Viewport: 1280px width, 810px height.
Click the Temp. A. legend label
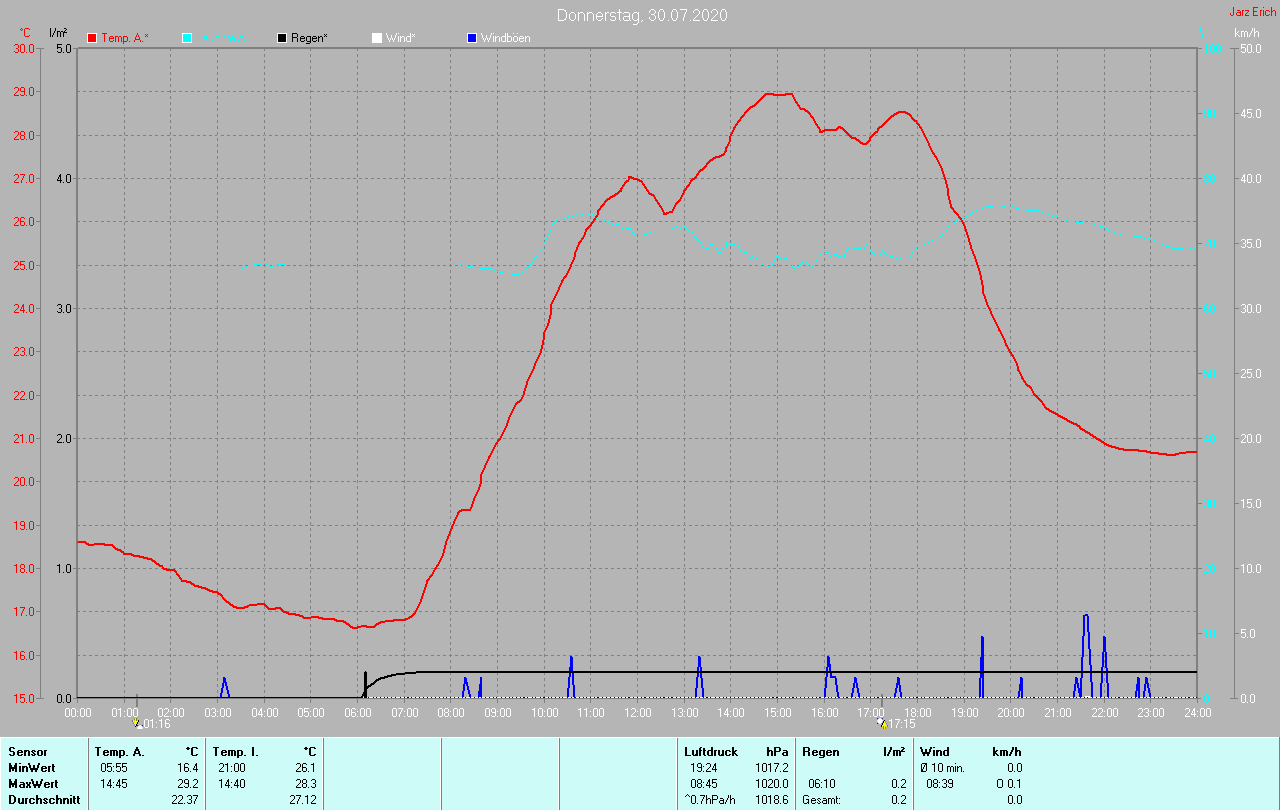click(x=124, y=38)
